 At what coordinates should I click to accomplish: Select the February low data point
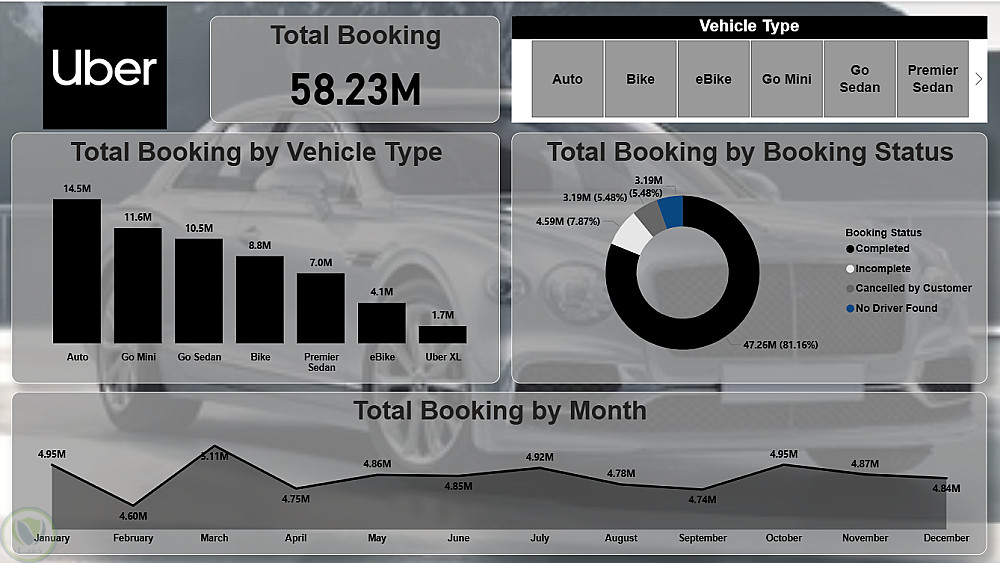pyautogui.click(x=133, y=505)
